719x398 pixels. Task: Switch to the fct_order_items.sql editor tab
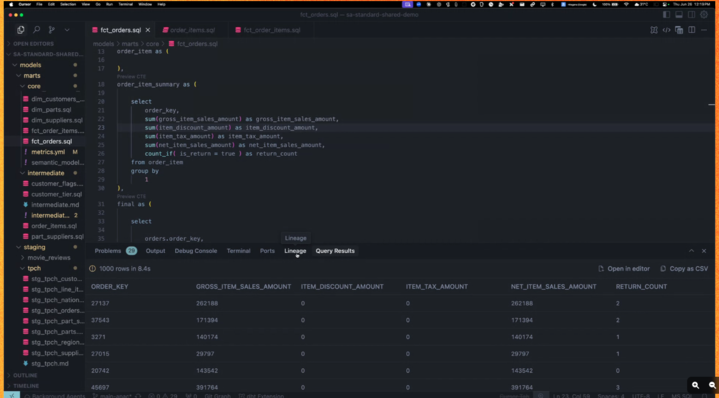tap(271, 30)
